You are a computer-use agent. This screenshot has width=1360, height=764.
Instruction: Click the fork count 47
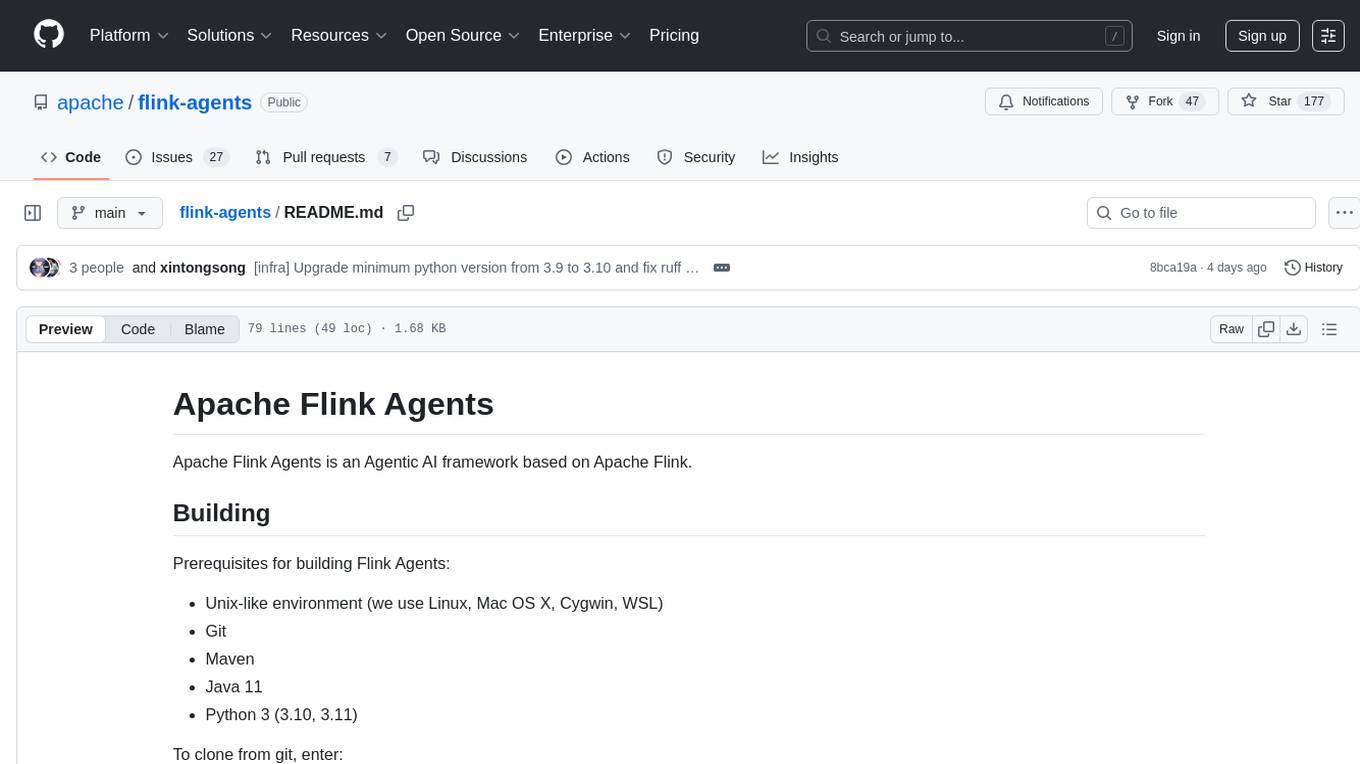pos(1191,101)
